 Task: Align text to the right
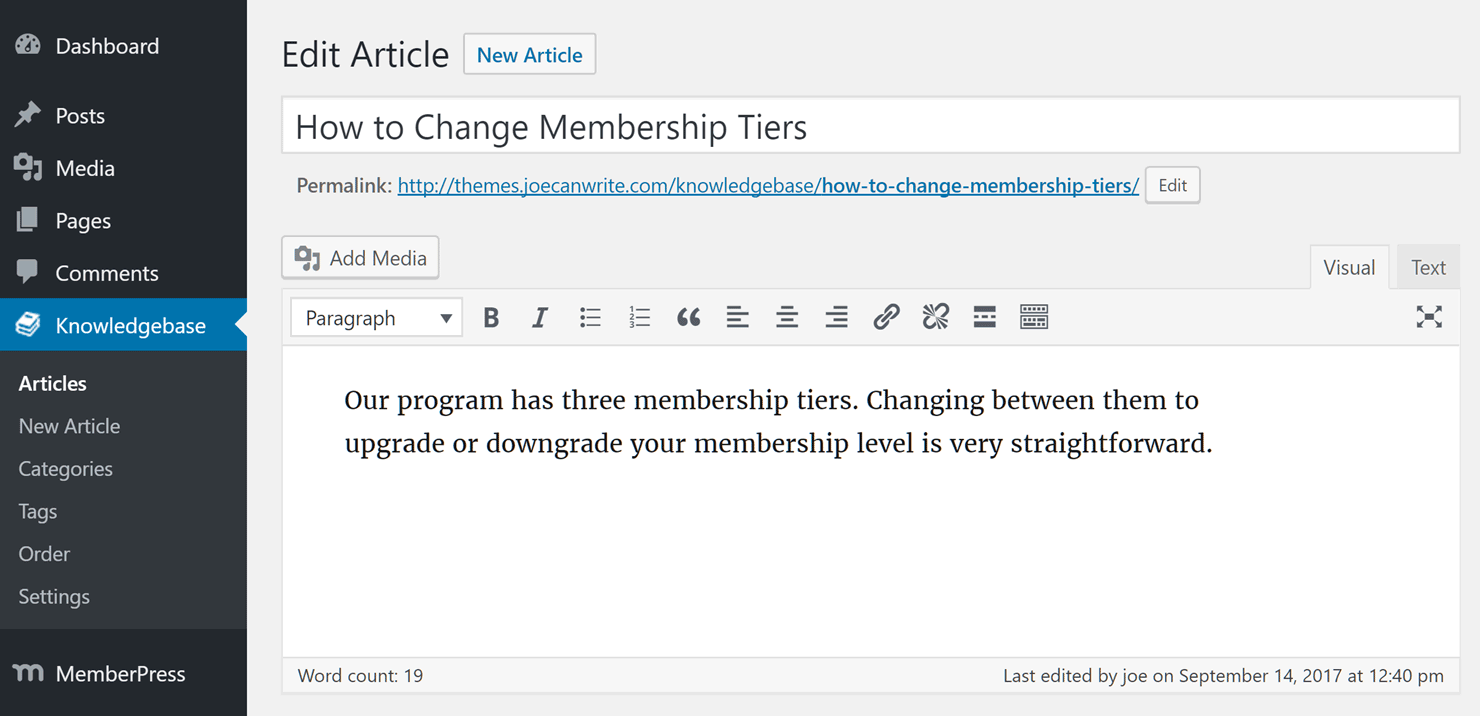(x=836, y=318)
